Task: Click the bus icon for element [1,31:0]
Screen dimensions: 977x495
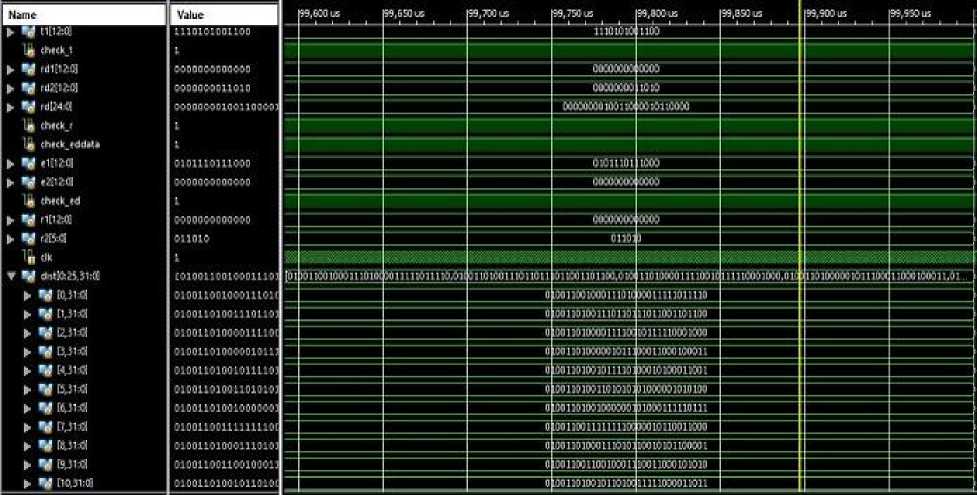Action: coord(45,314)
